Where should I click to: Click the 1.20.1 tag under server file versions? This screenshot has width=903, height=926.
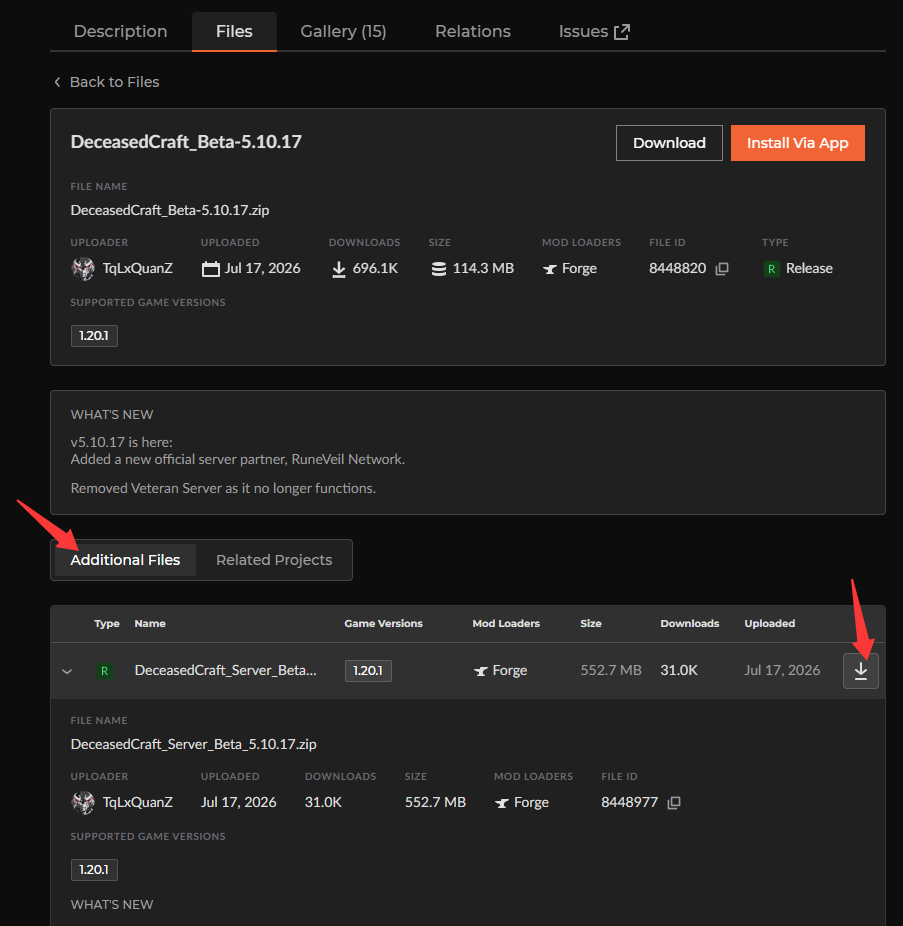pyautogui.click(x=94, y=870)
